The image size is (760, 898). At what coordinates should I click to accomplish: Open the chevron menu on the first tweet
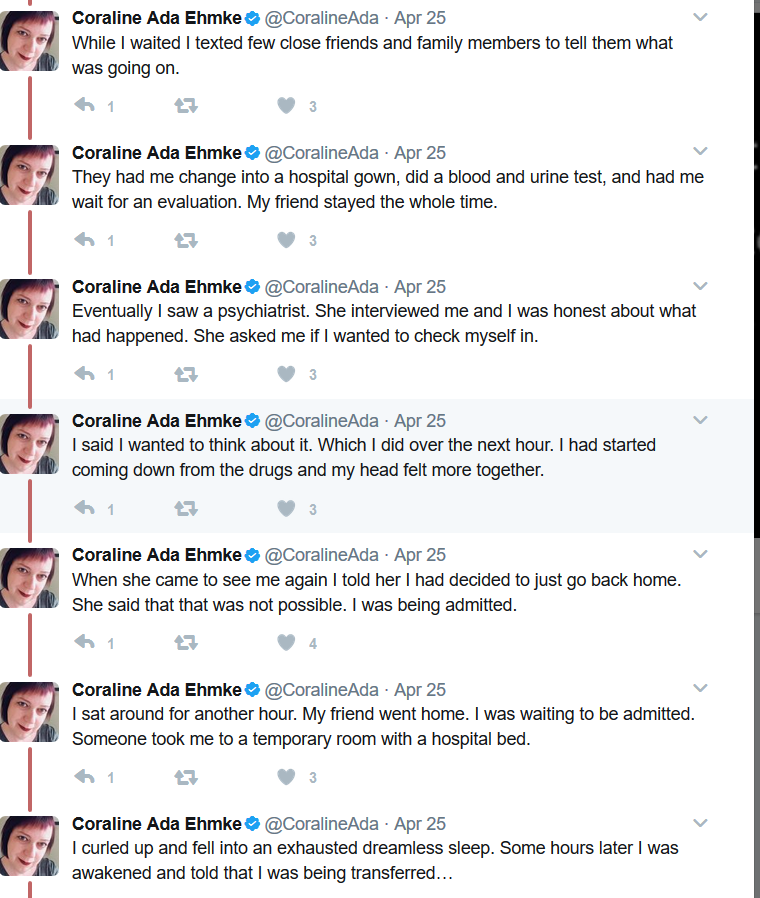point(700,17)
